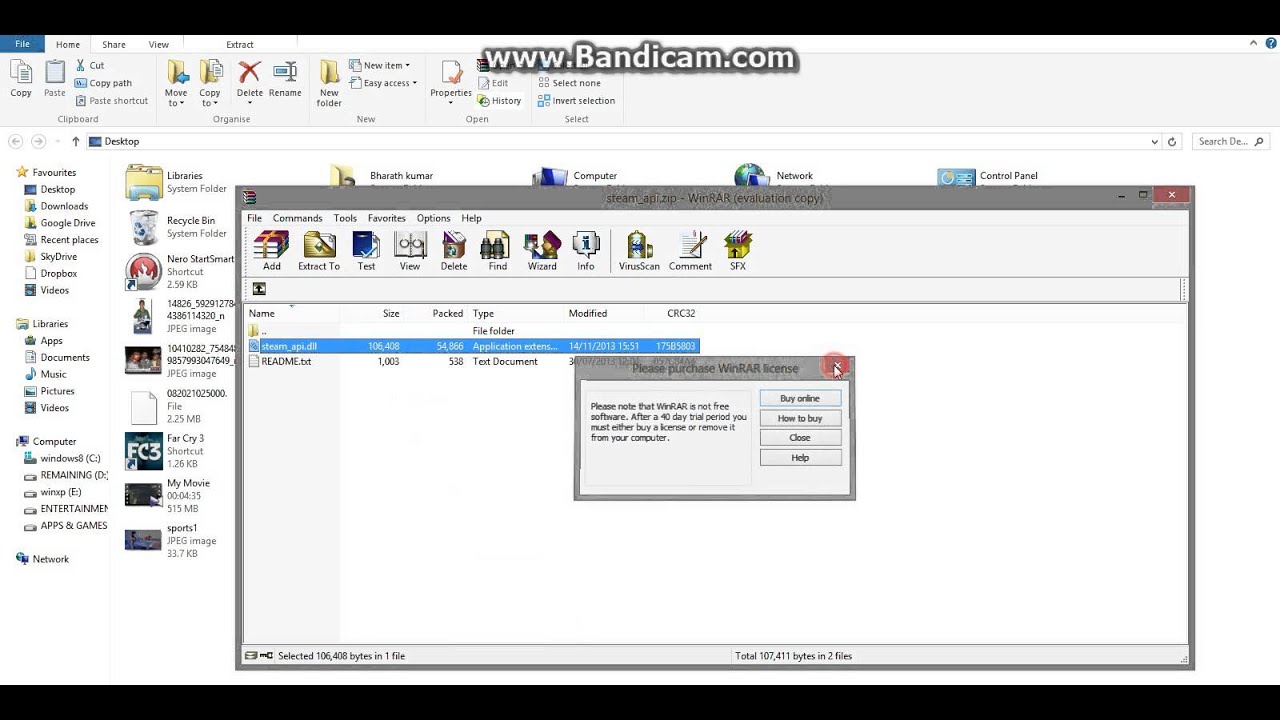Image resolution: width=1280 pixels, height=720 pixels.
Task: Click Cut in the Explorer Clipboard group
Action: coord(90,65)
